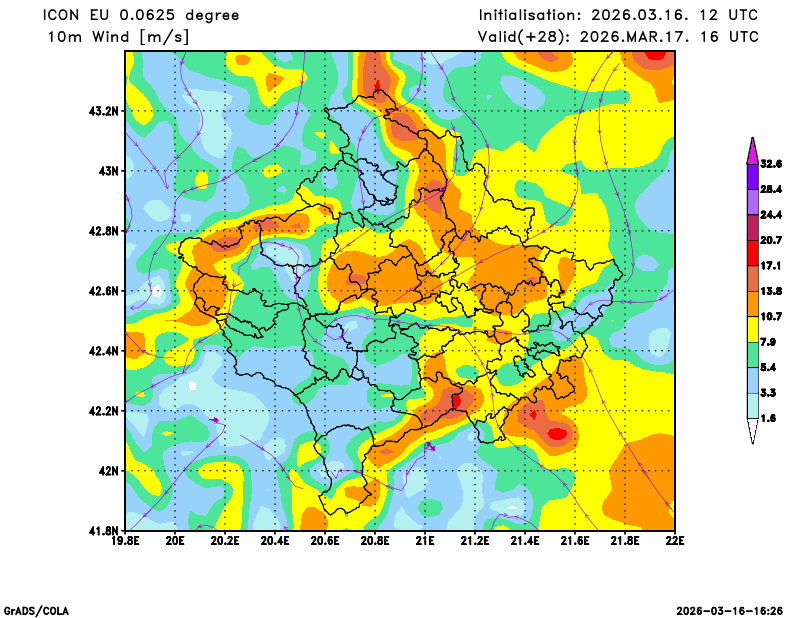
Task: Click the magenta triangle atop the color legend
Action: [x=752, y=150]
